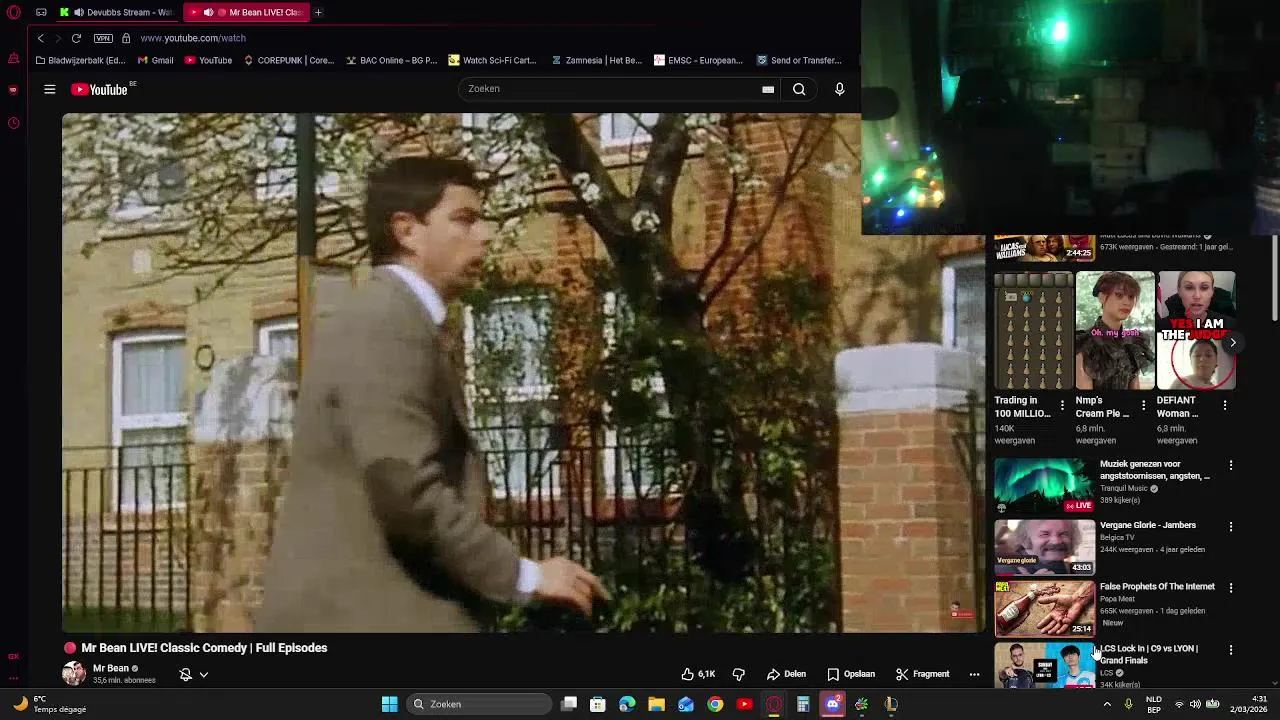Viewport: 1280px width, 720px height.
Task: Reload the page with the refresh icon
Action: pos(76,38)
